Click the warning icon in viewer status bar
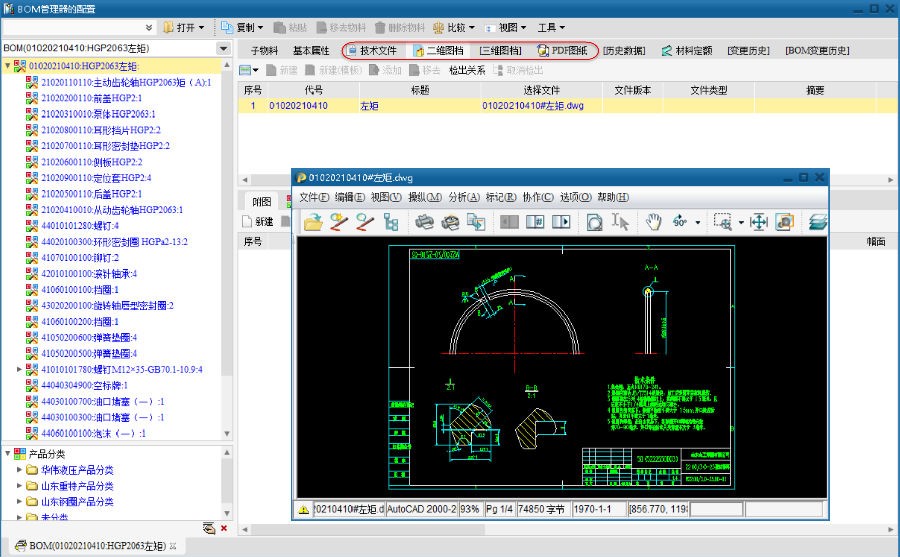900x557 pixels. click(x=303, y=510)
